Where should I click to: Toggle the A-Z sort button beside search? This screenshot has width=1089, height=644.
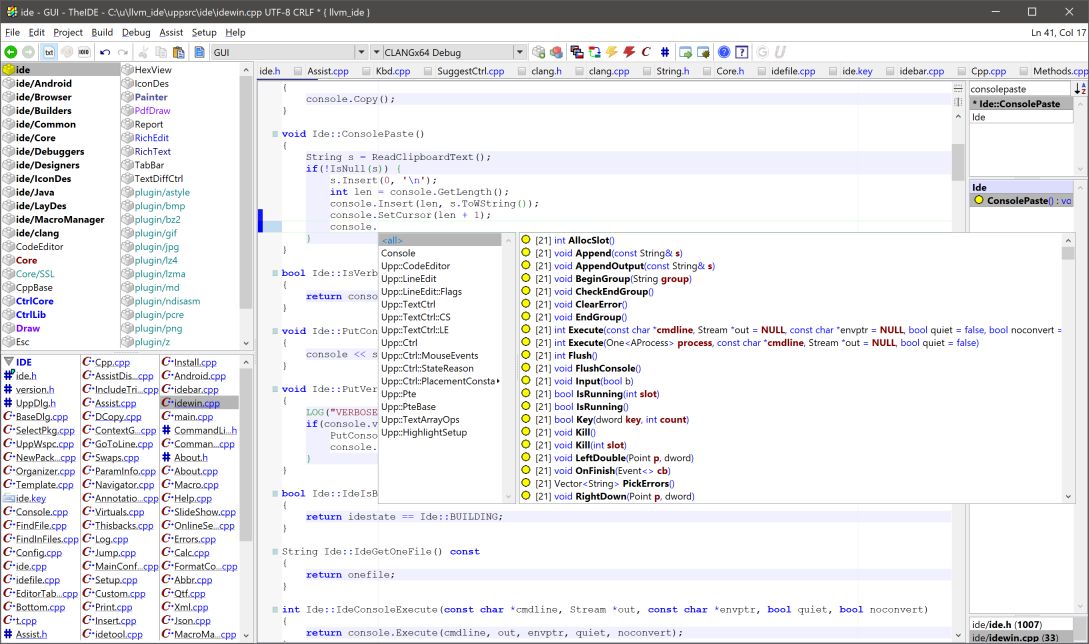1079,89
